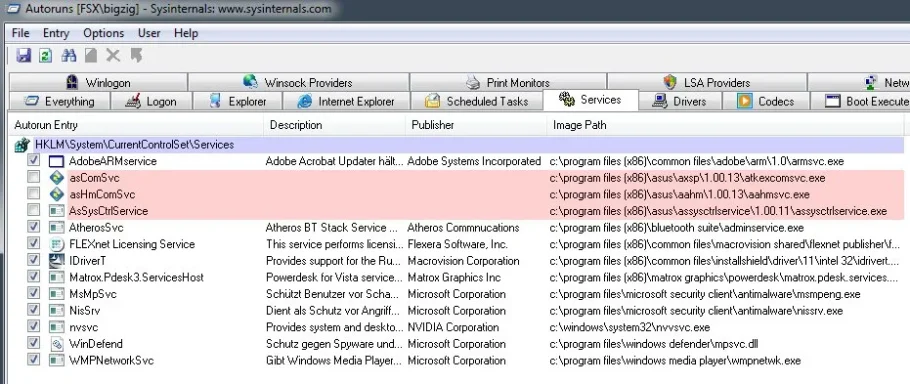Uncheck the WinDefend checkbox
Viewport: 910px width, 384px height.
point(34,343)
